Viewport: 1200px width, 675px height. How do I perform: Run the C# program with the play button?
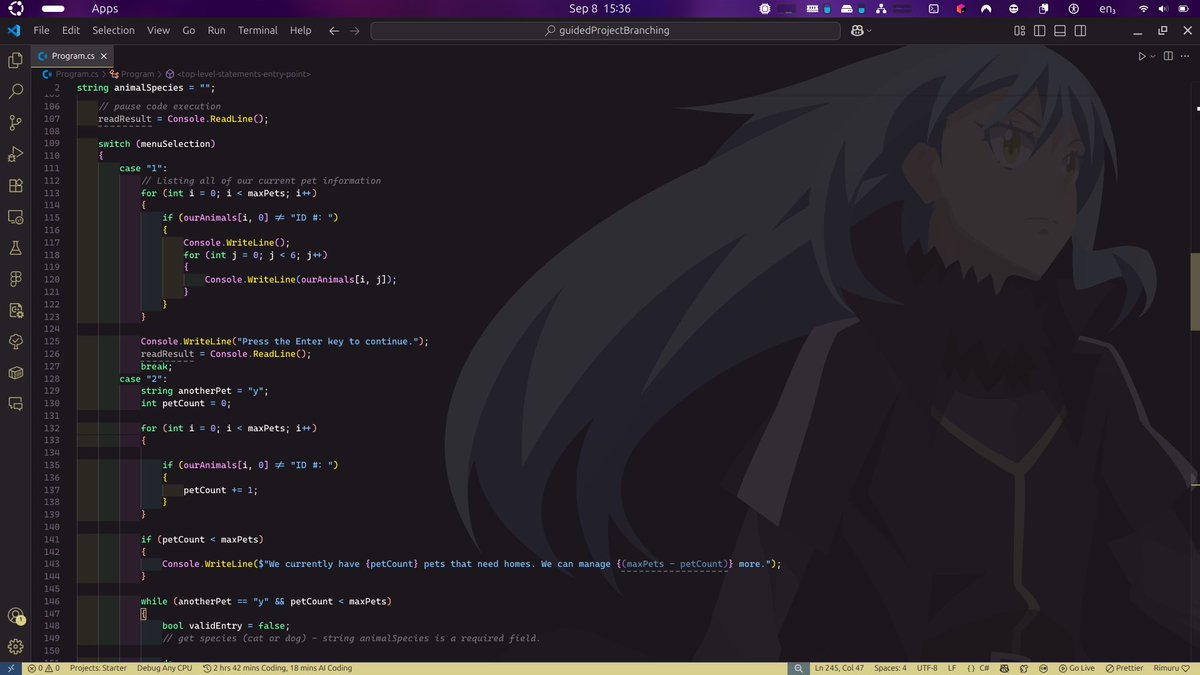click(x=1141, y=56)
